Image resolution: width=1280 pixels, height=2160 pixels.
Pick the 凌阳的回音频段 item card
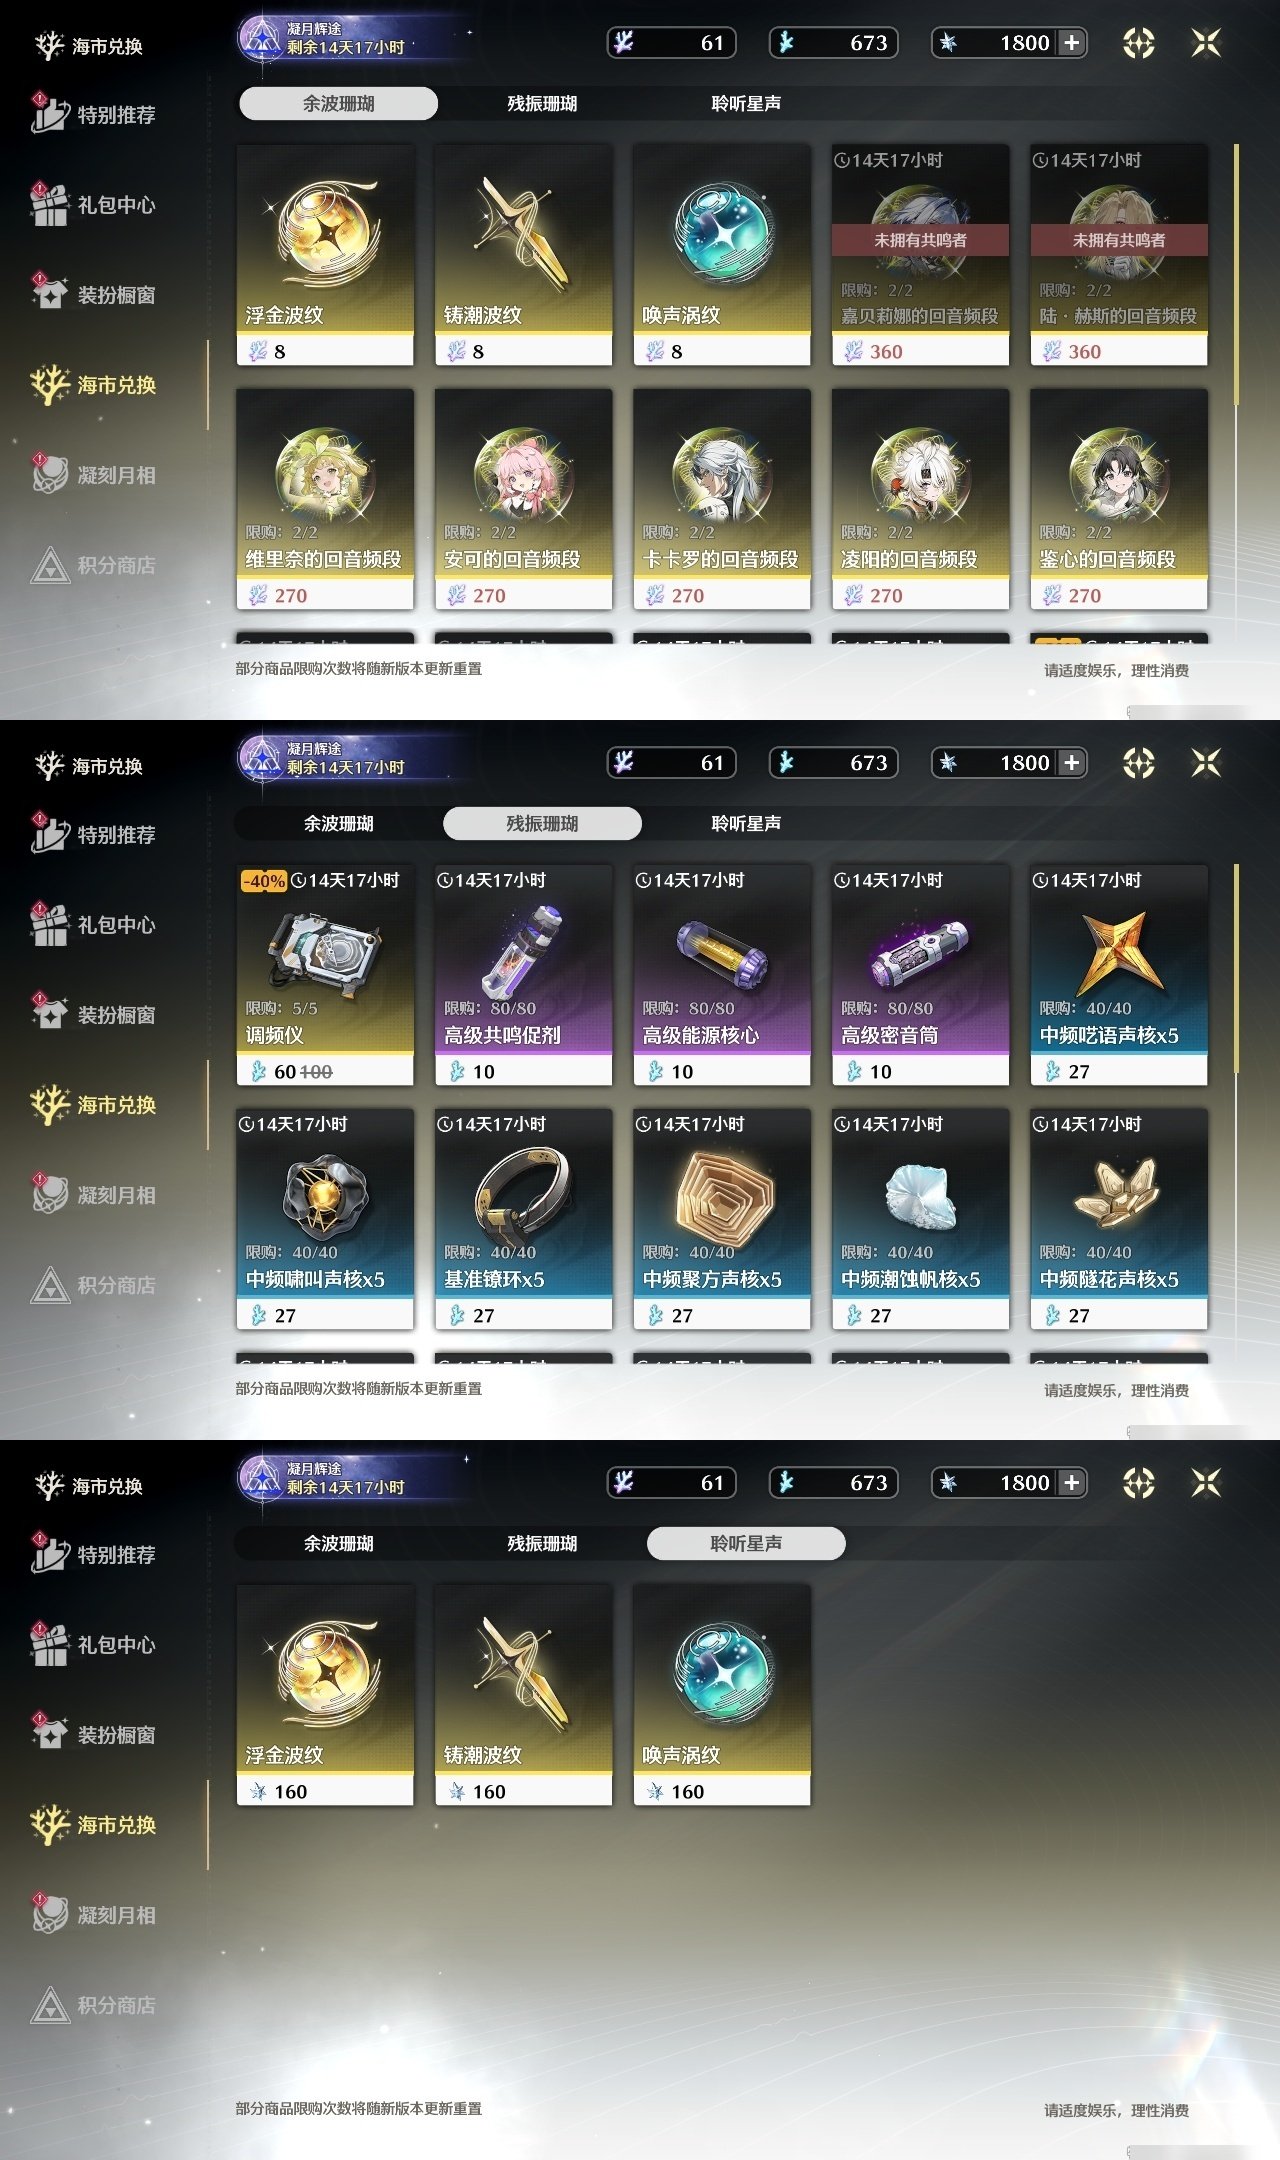pyautogui.click(x=920, y=499)
